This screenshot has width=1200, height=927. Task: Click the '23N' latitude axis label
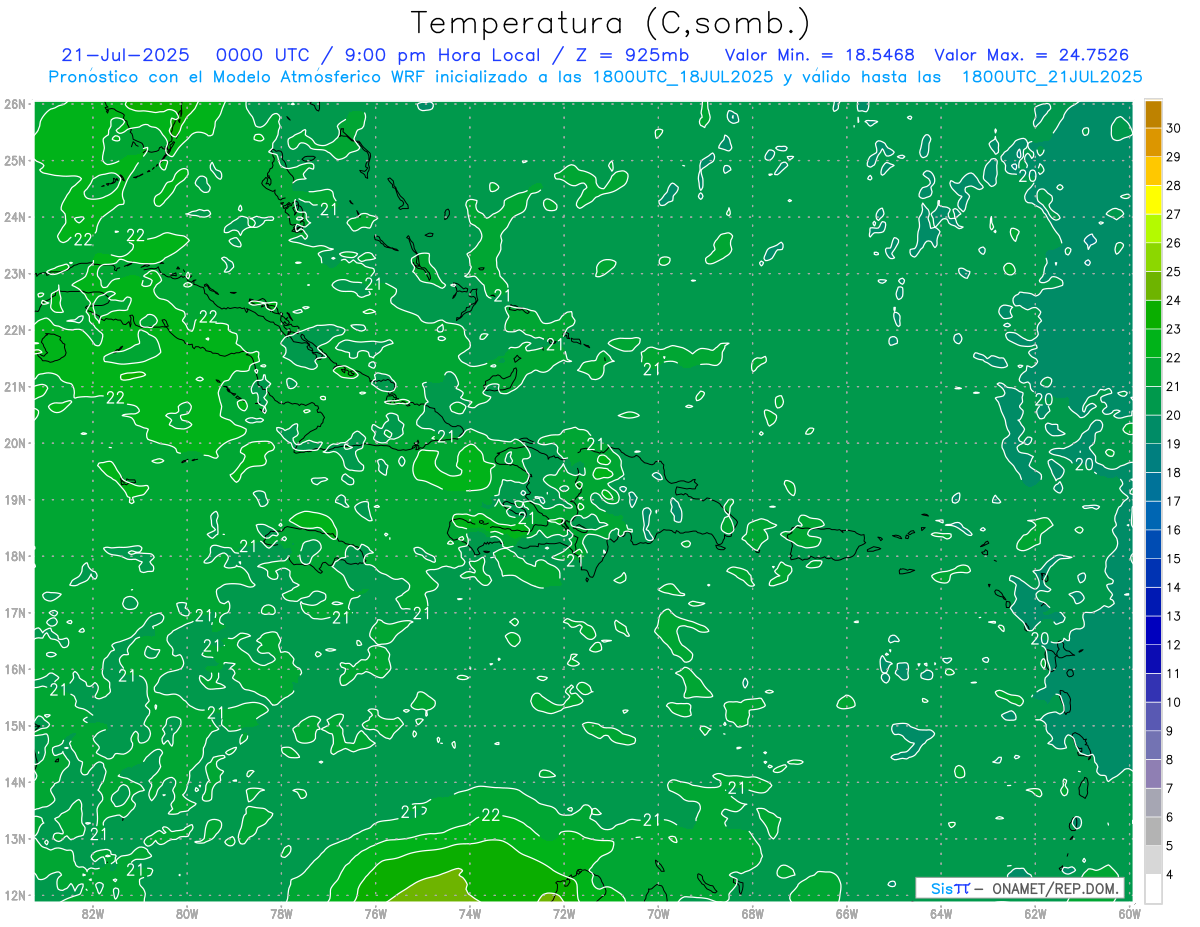pyautogui.click(x=14, y=273)
